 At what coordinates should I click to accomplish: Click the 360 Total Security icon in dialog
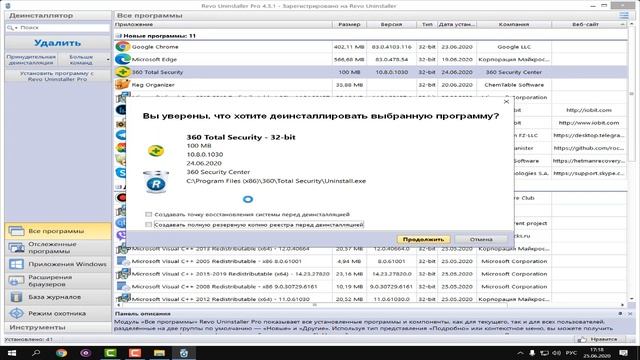[156, 151]
